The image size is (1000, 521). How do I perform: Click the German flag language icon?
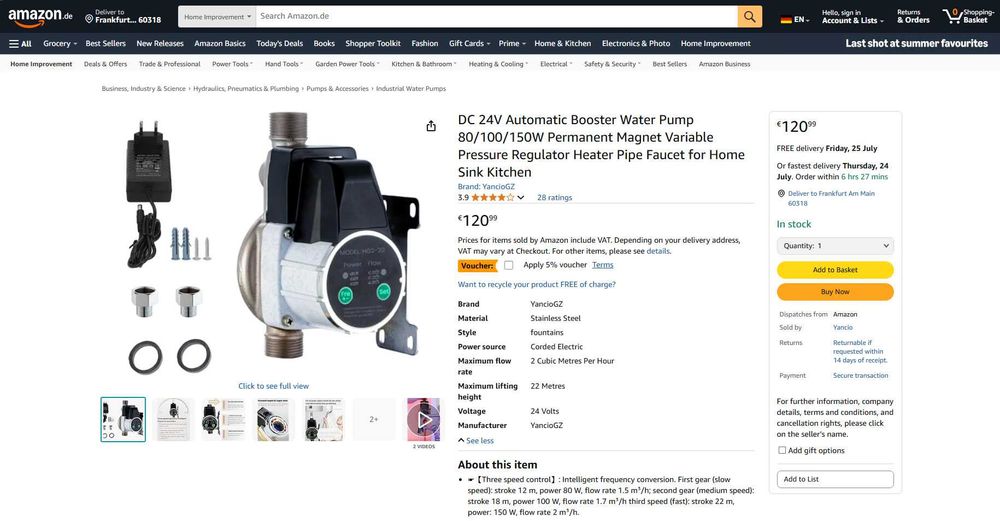(786, 20)
